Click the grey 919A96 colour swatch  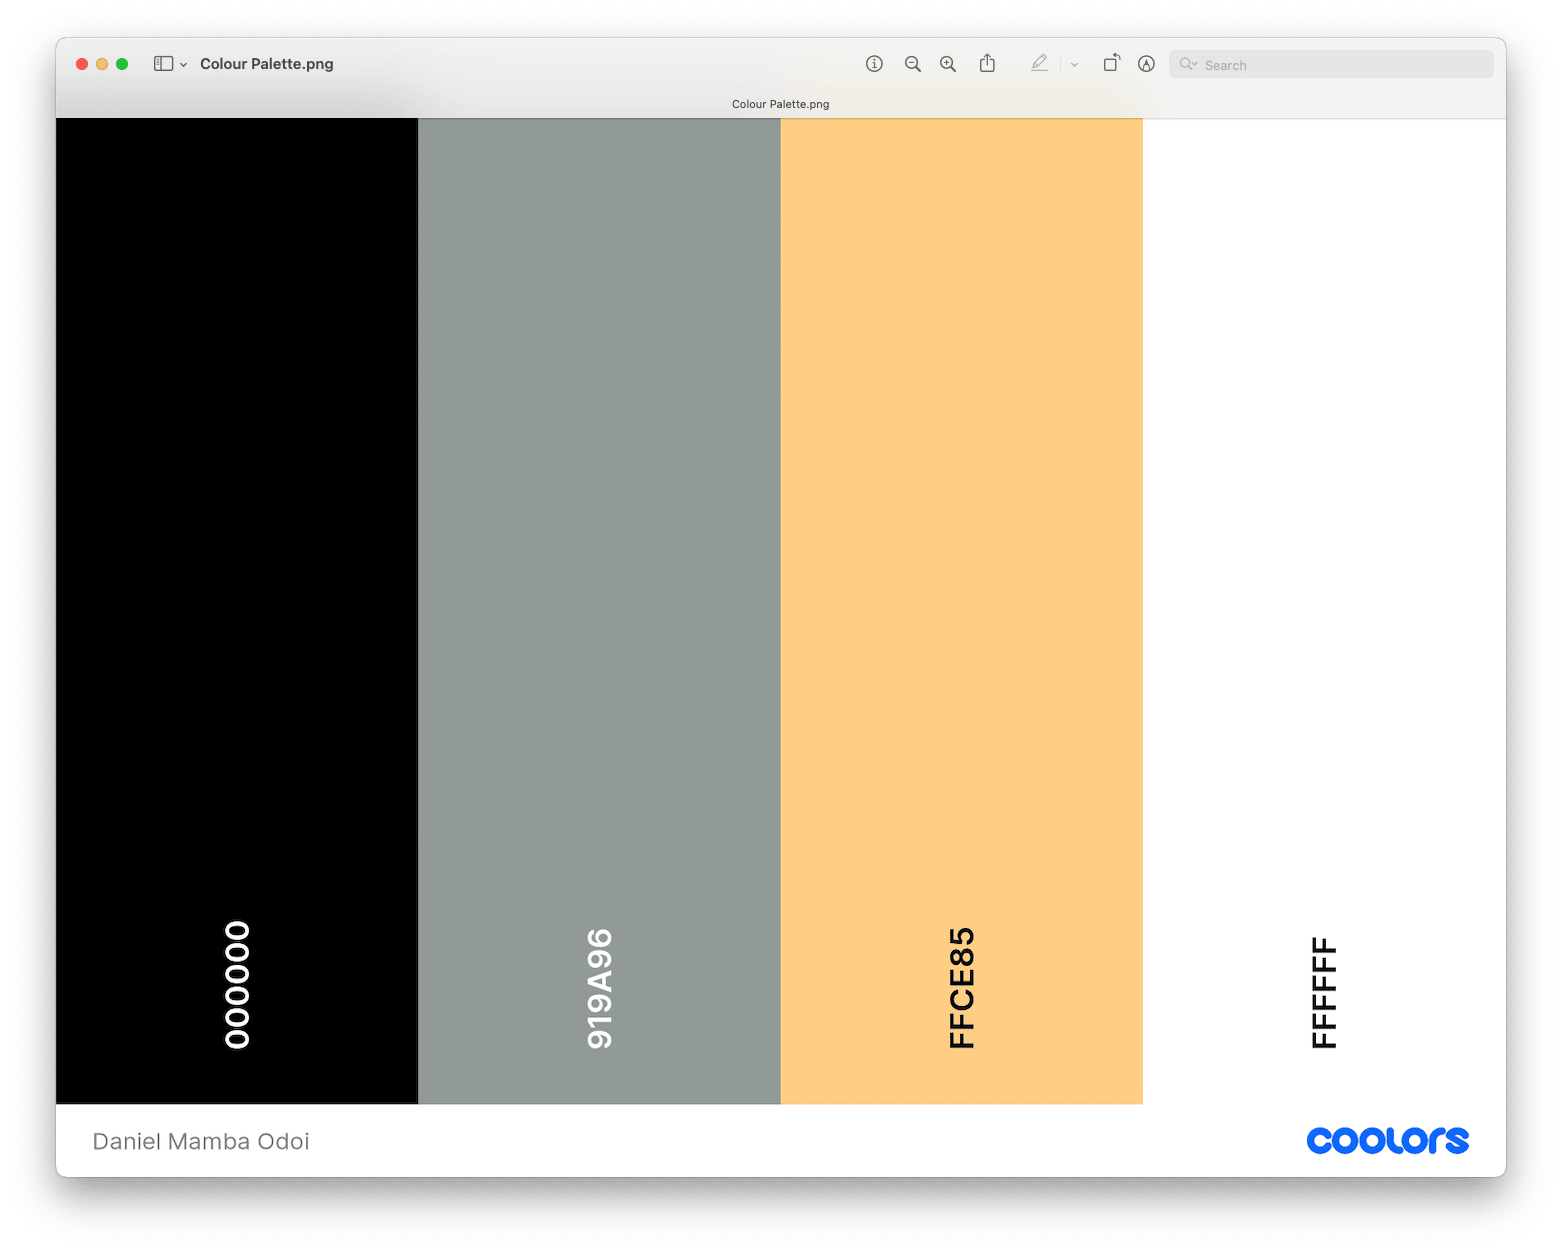pyautogui.click(x=599, y=611)
